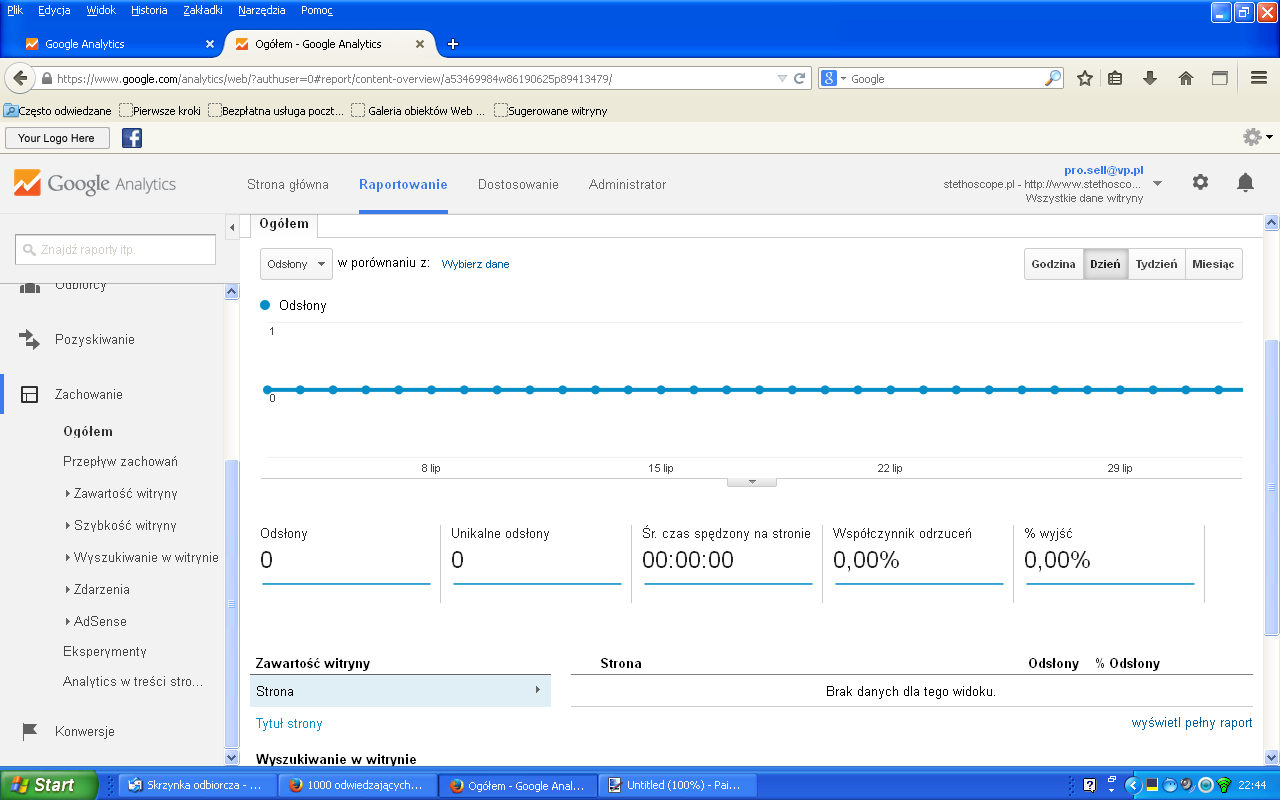Image resolution: width=1280 pixels, height=800 pixels.
Task: Click the Konwersje flag icon
Action: (30, 731)
